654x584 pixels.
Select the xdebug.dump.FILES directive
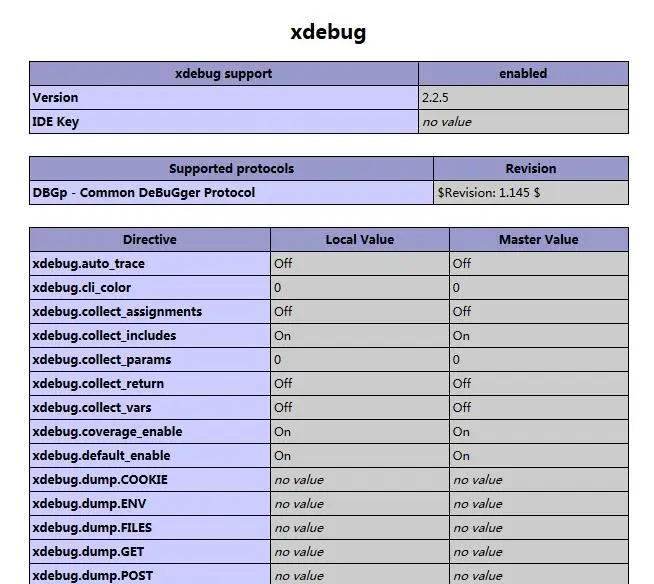pyautogui.click(x=150, y=528)
